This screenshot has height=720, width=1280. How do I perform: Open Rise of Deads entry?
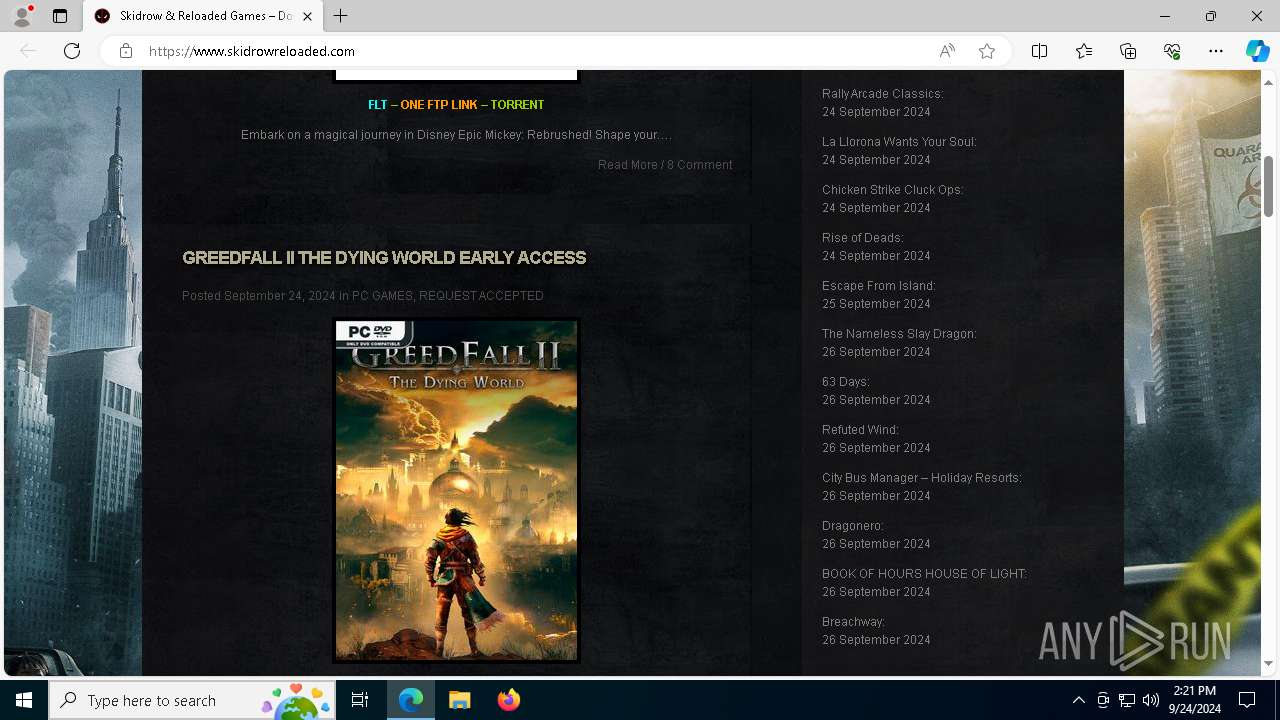click(862, 238)
